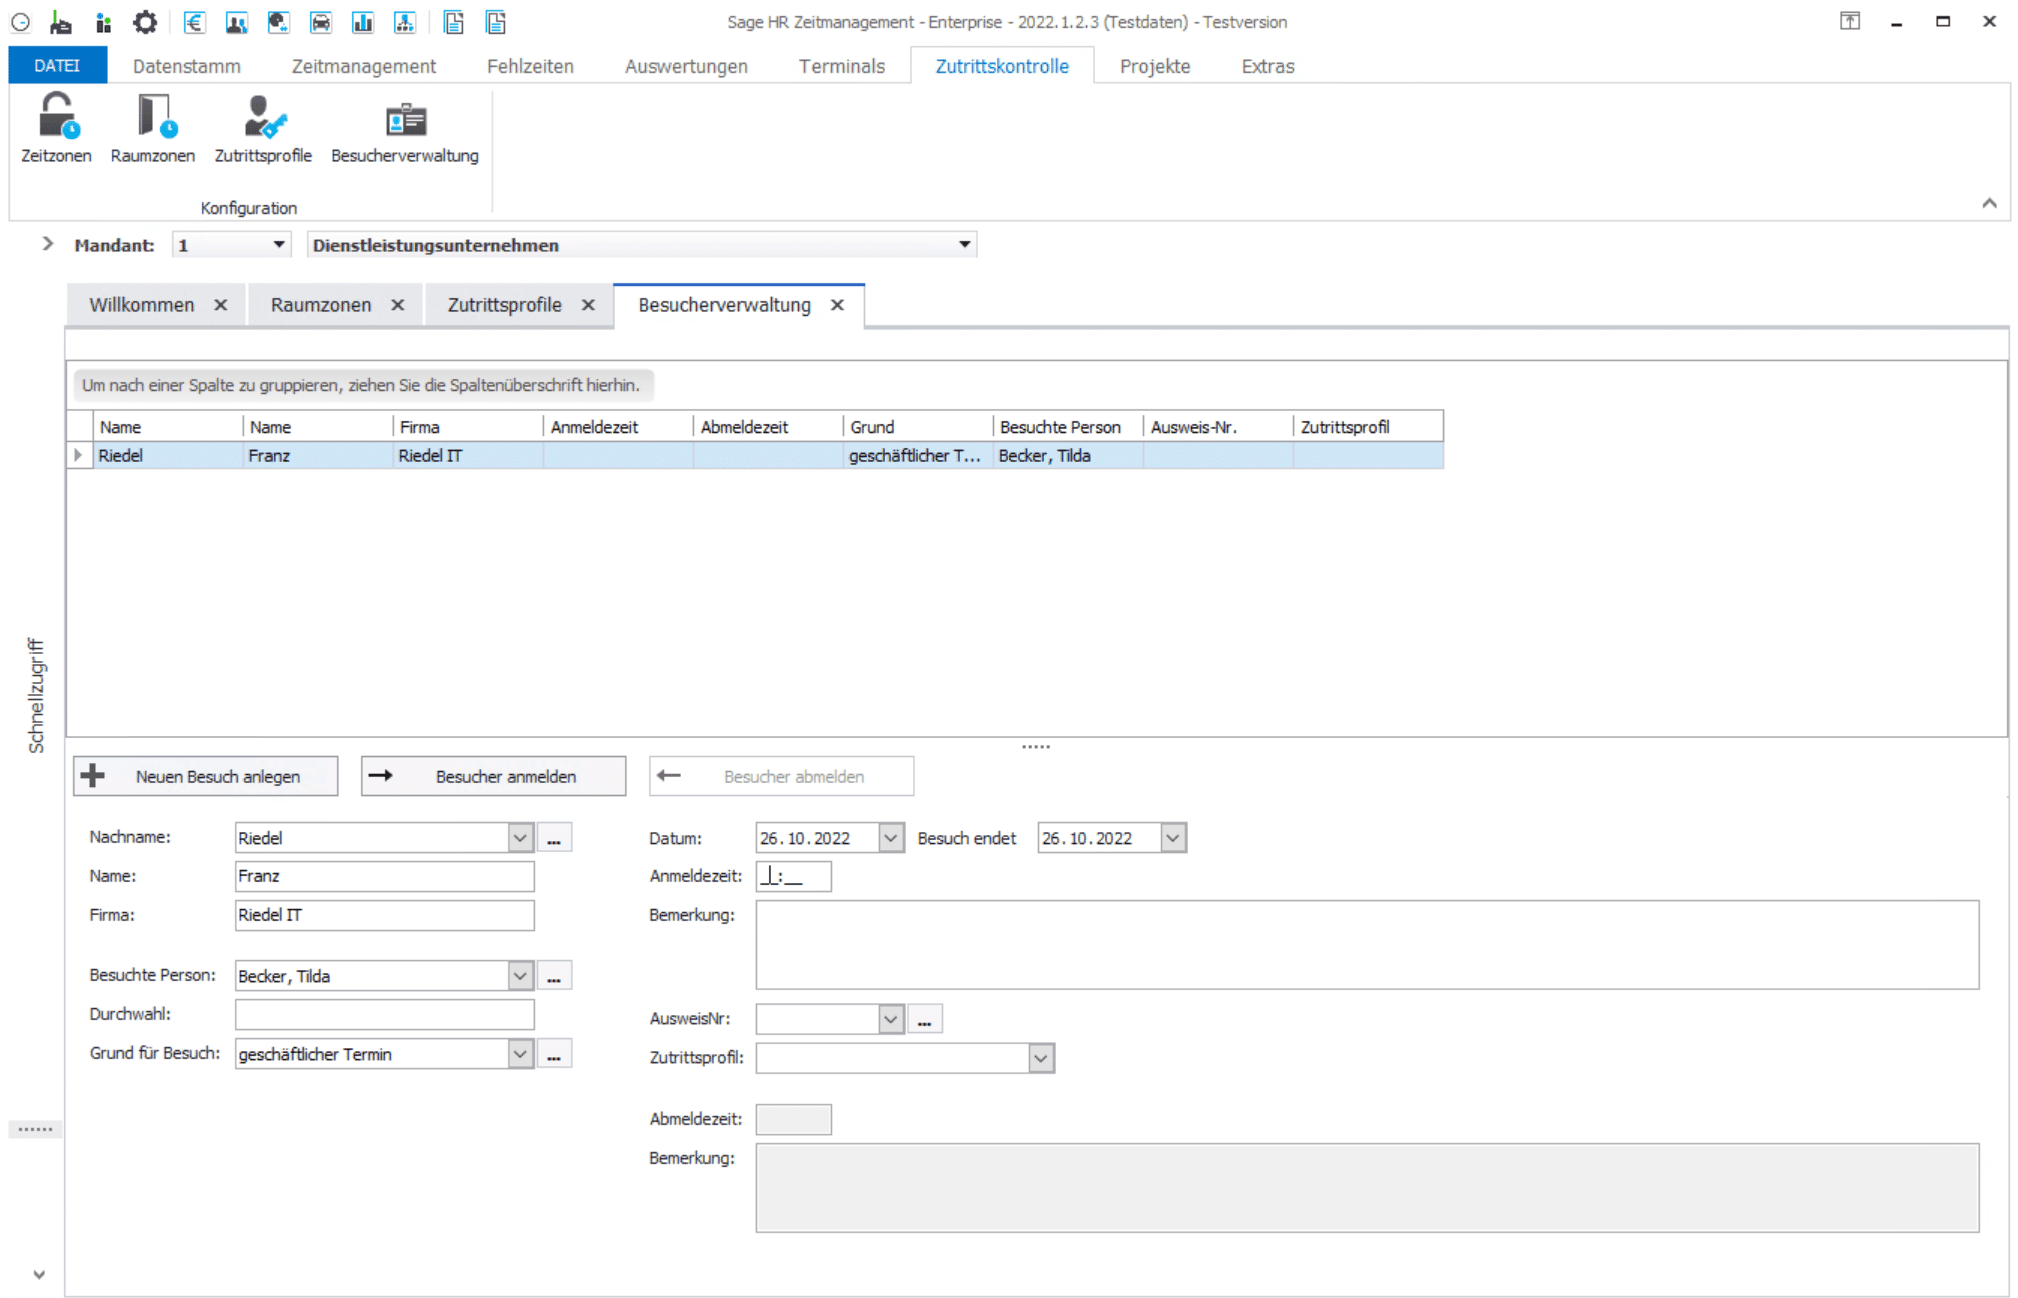The image size is (2018, 1298).
Task: Expand the Riedel row in the visitor grid
Action: pyautogui.click(x=78, y=455)
